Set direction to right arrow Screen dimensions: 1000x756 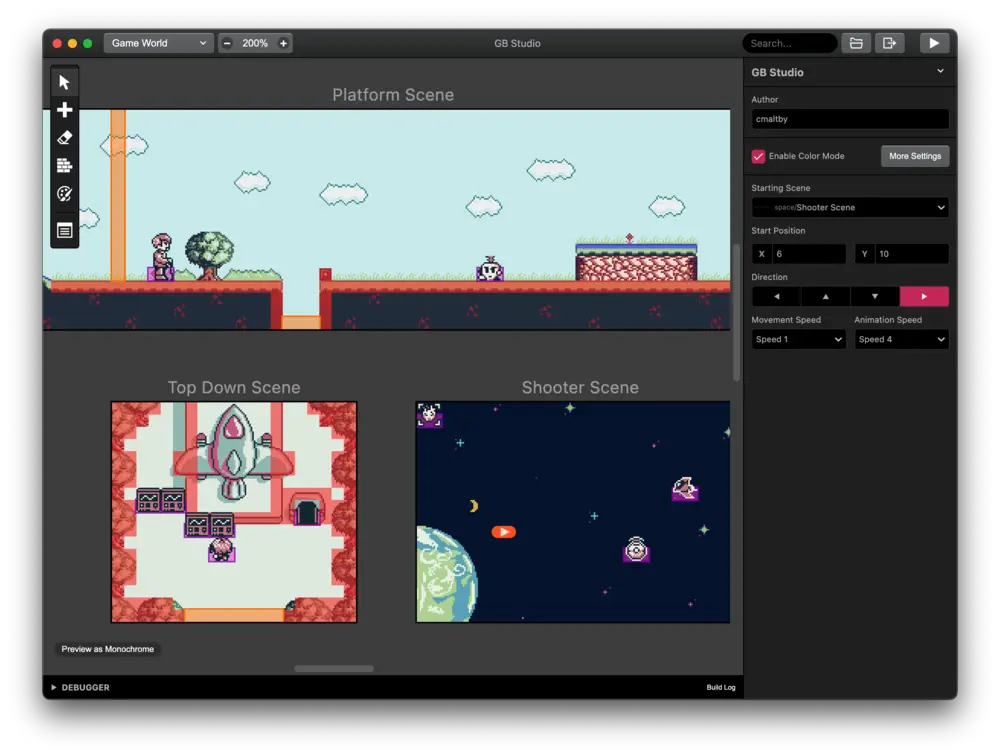point(924,296)
